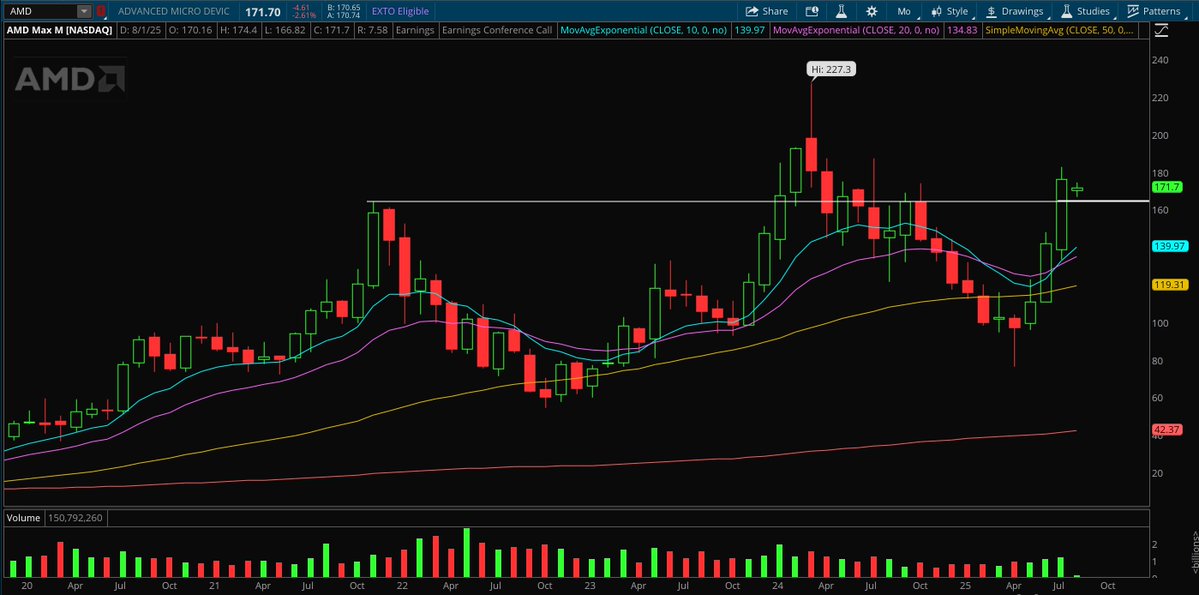Click the Earnings Conference Call label
The width and height of the screenshot is (1199, 595).
(497, 31)
